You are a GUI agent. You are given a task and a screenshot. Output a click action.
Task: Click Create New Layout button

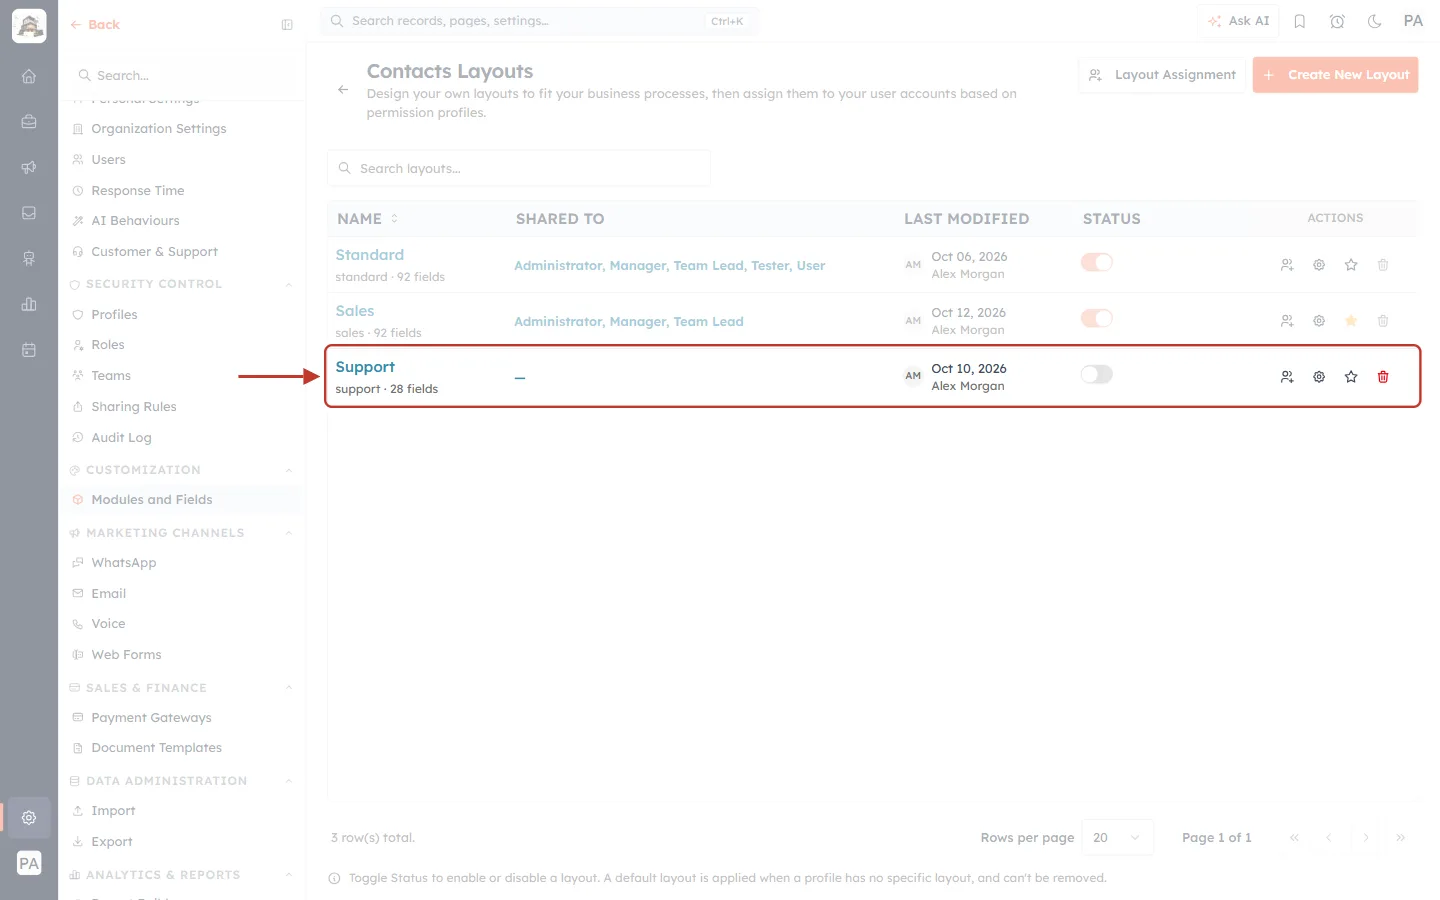[x=1335, y=75]
